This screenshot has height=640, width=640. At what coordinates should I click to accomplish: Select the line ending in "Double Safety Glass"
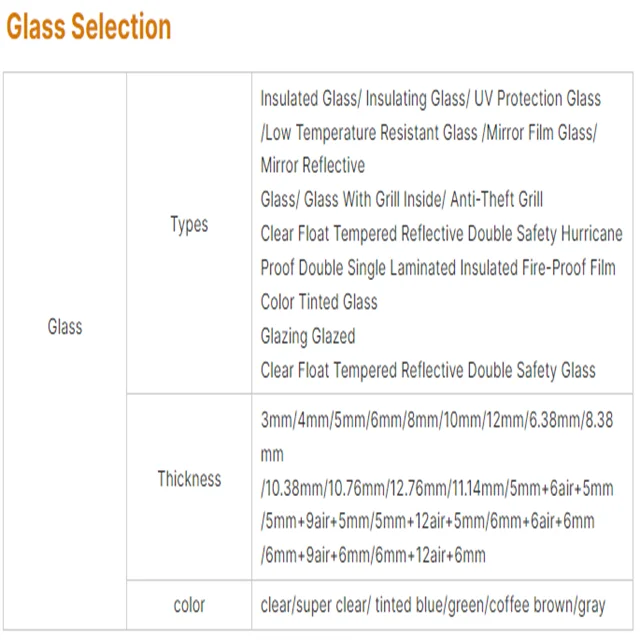428,370
